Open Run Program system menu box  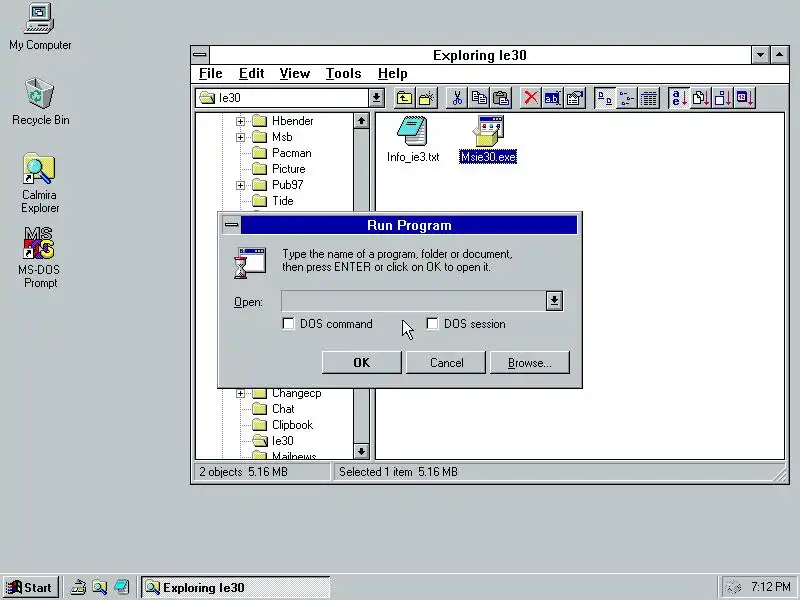(x=232, y=224)
